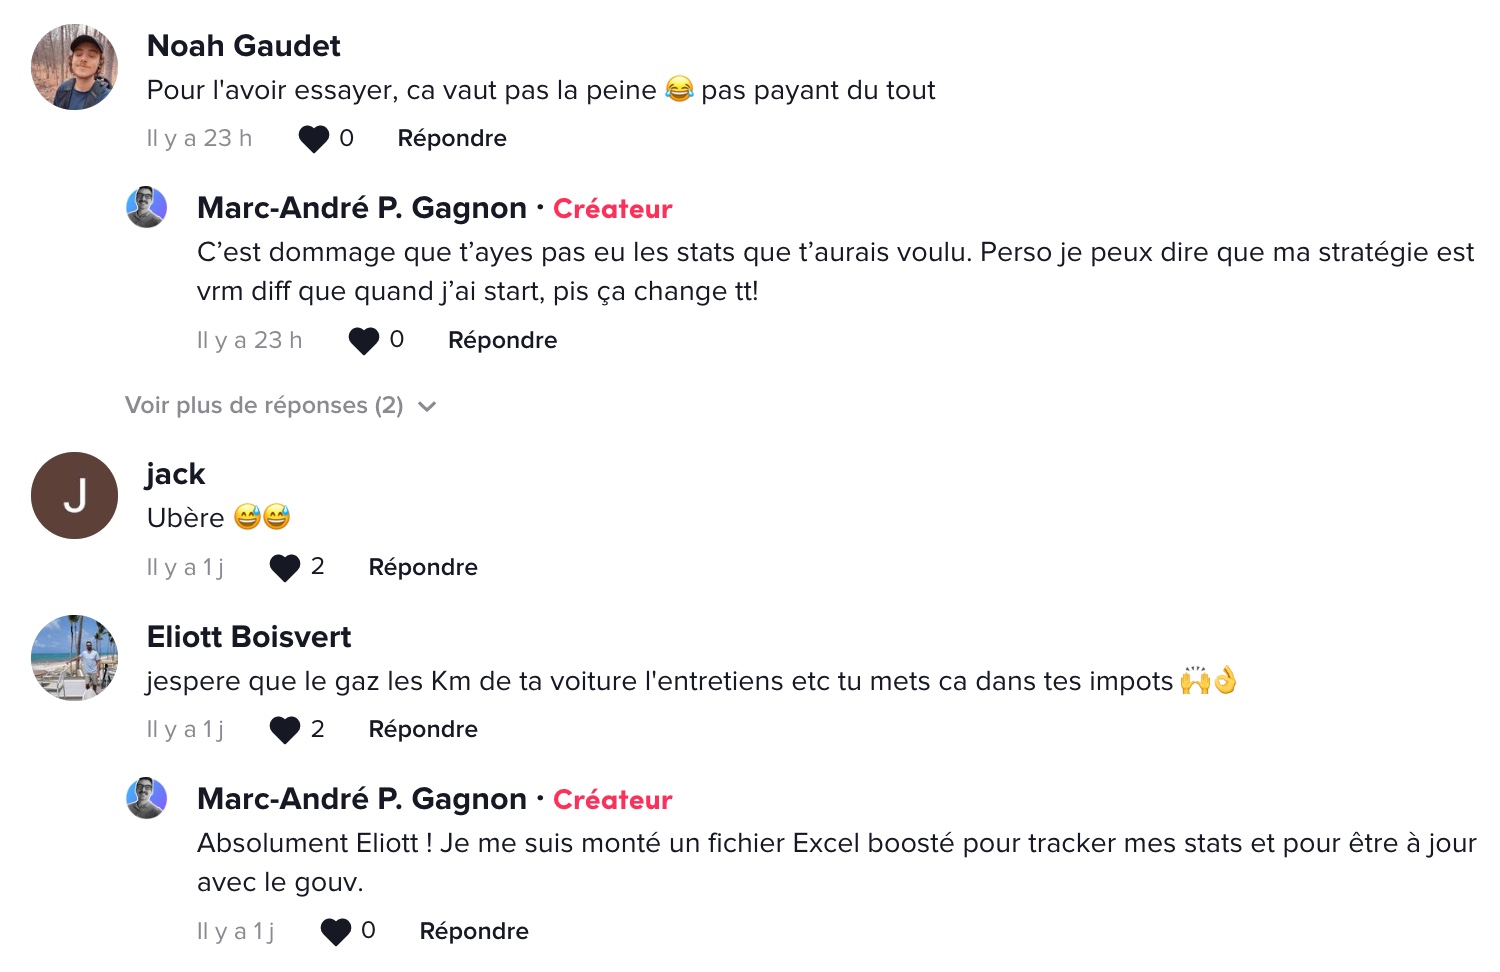Viewport: 1500px width, 972px height.
Task: Tap the heart on jack's comment
Action: [285, 568]
